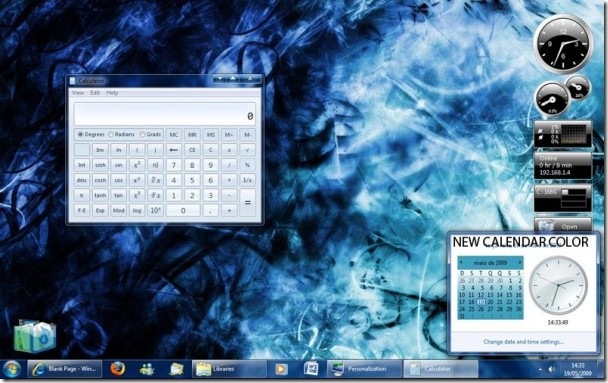This screenshot has height=383, width=608.
Task: Open Windows Live Messenger taskbar icon
Action: tap(147, 369)
